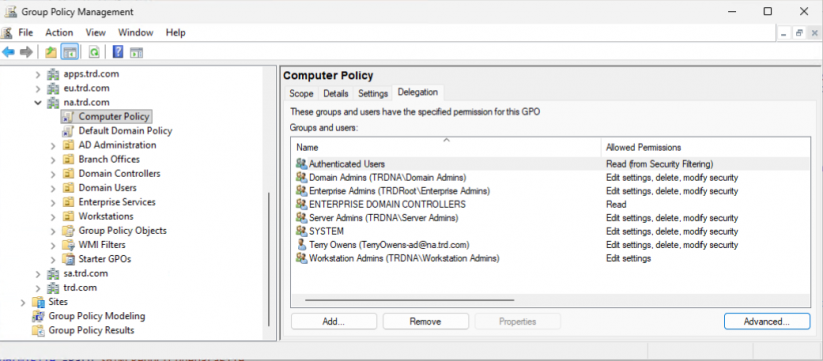Click the Group Policy Management title bar icon

point(10,12)
